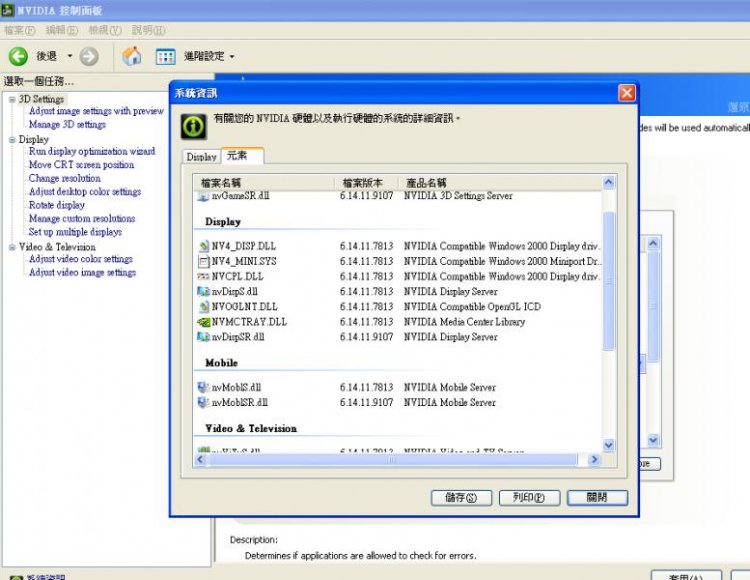Click the horizontal scrollbar thumb in file list

click(x=392, y=460)
